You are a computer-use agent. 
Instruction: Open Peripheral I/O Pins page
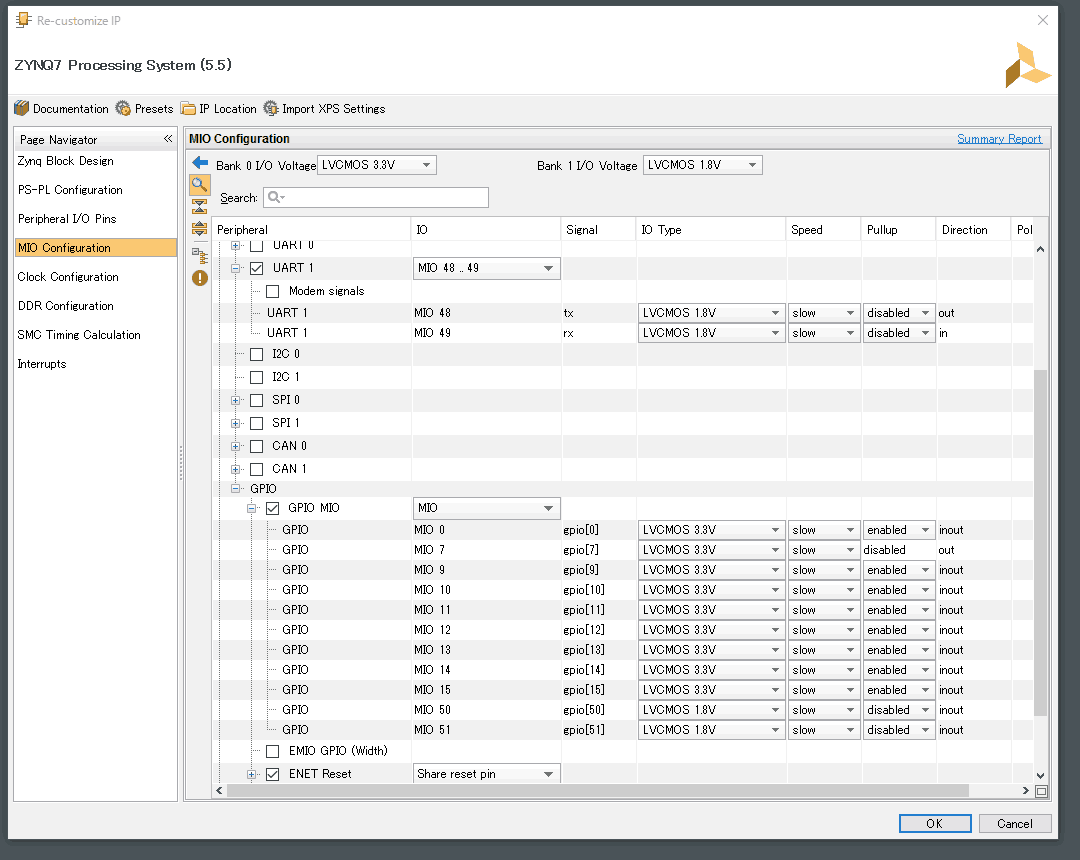[68, 219]
